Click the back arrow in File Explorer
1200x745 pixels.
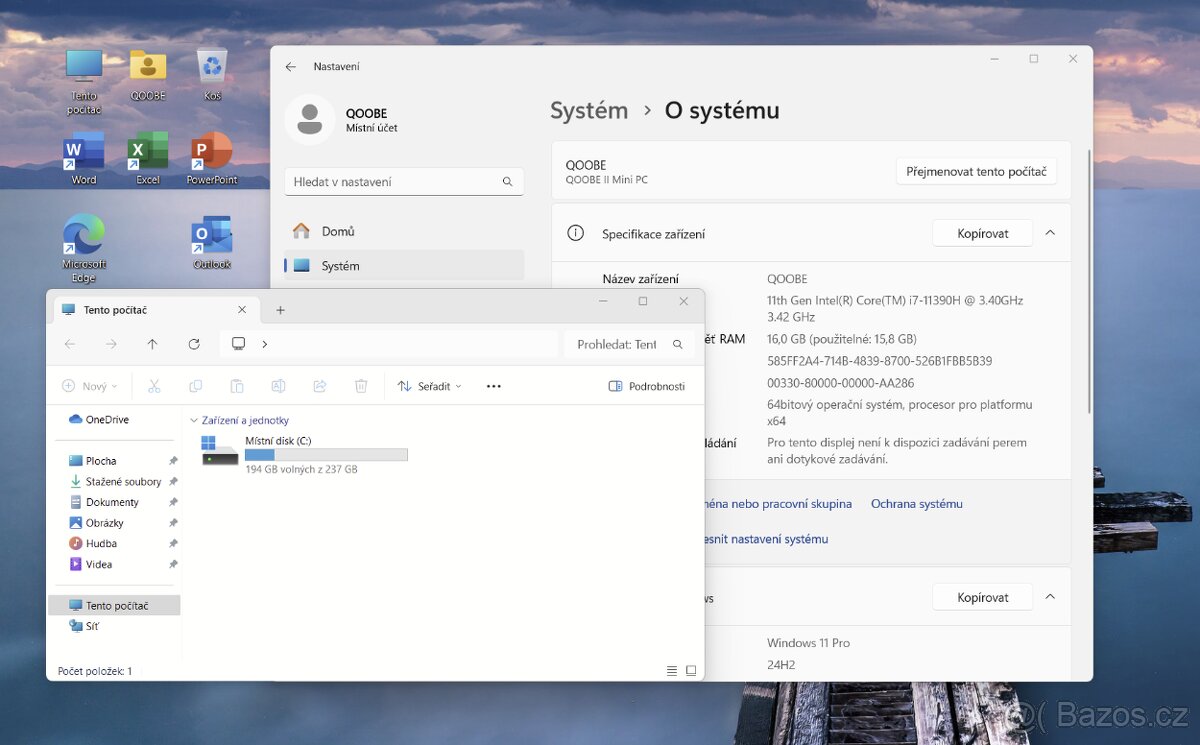(x=70, y=344)
